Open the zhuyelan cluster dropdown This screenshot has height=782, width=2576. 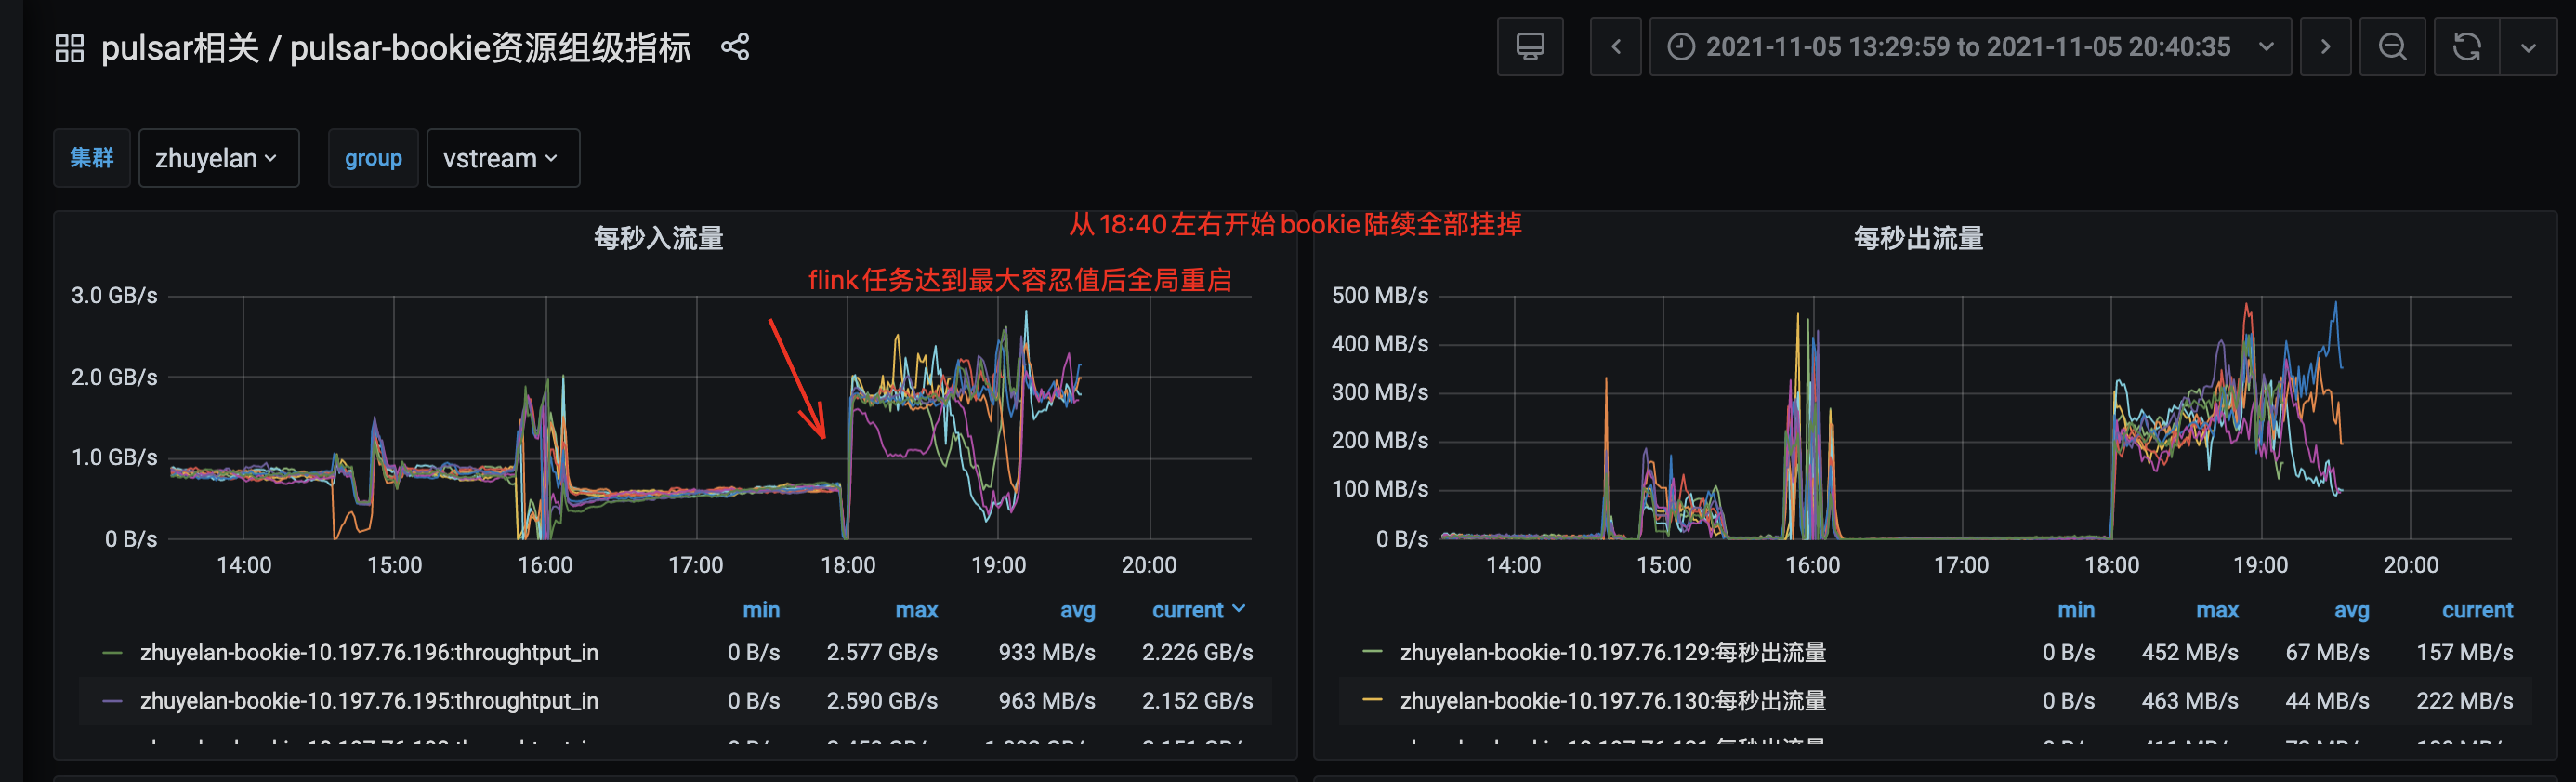click(219, 158)
